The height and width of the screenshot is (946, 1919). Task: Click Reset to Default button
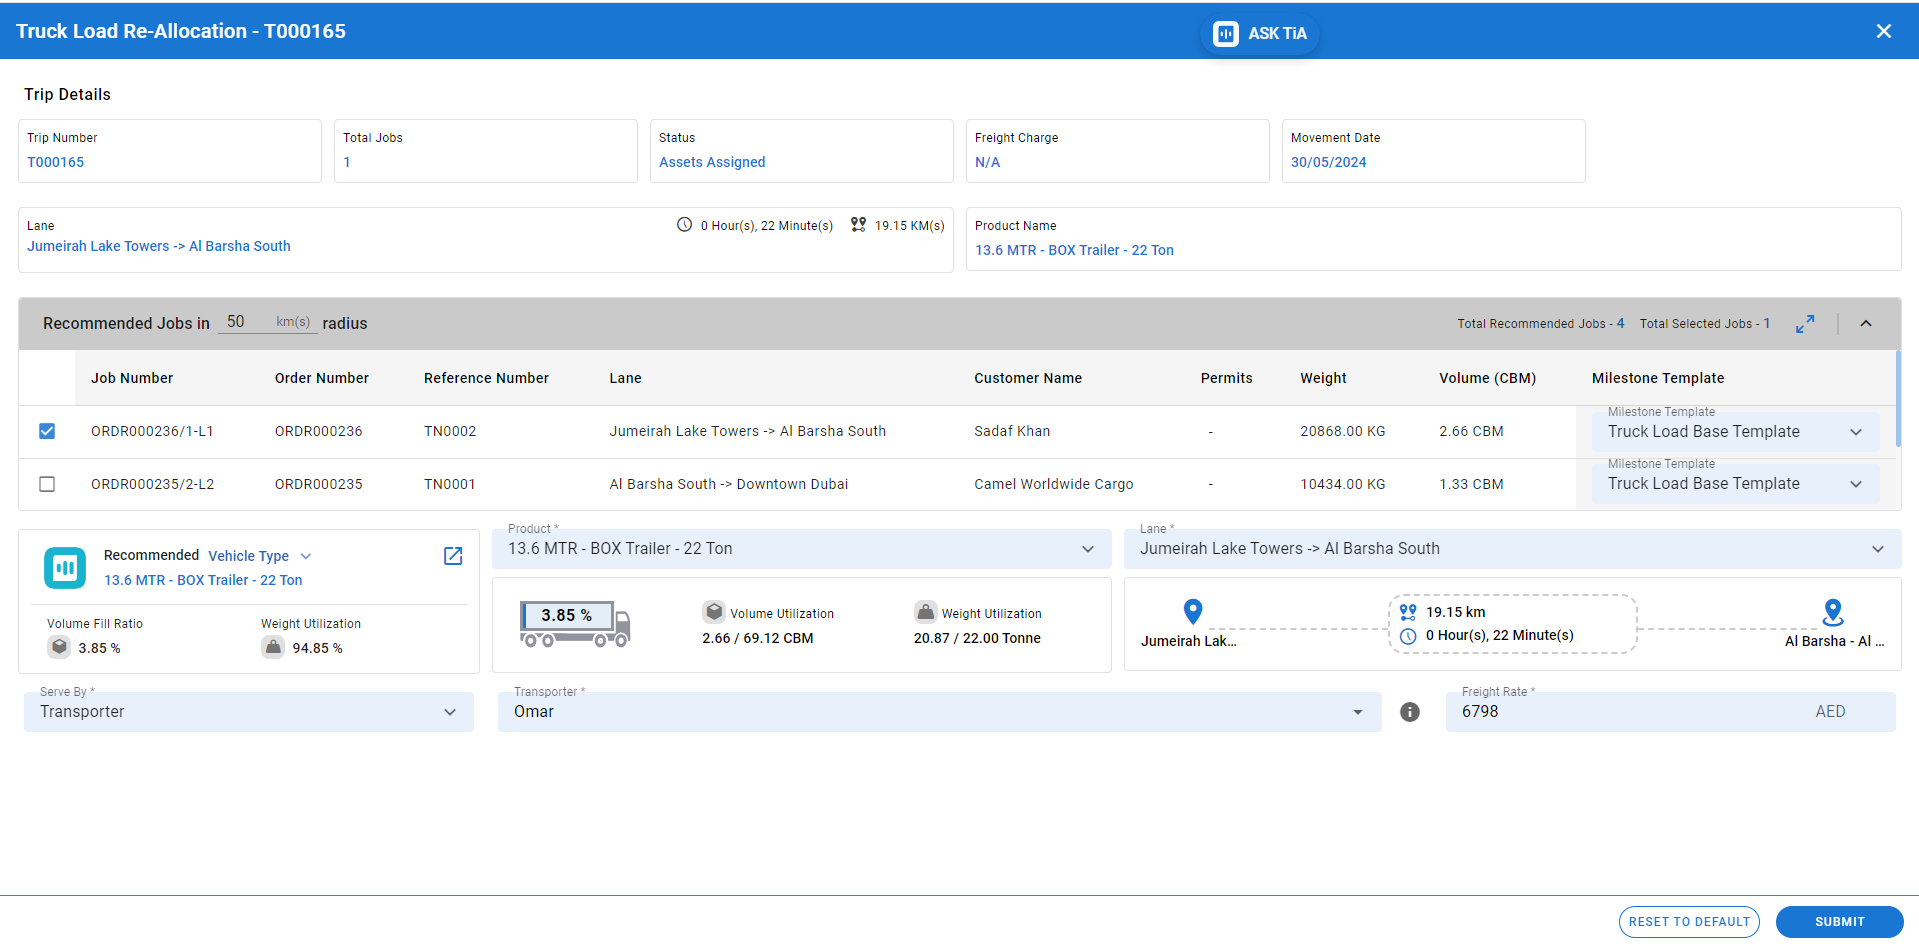point(1688,922)
